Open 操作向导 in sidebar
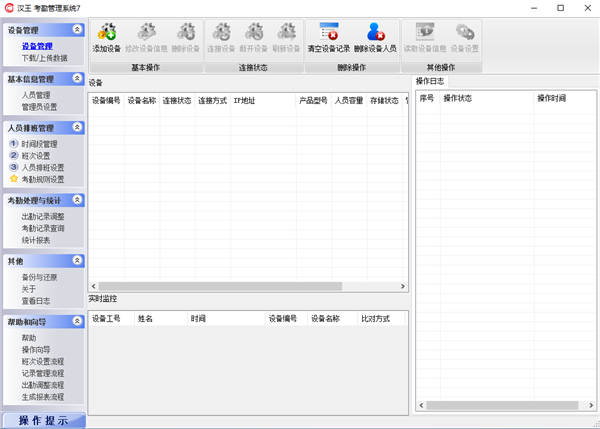Screen dimensions: 600x429 tap(36, 350)
